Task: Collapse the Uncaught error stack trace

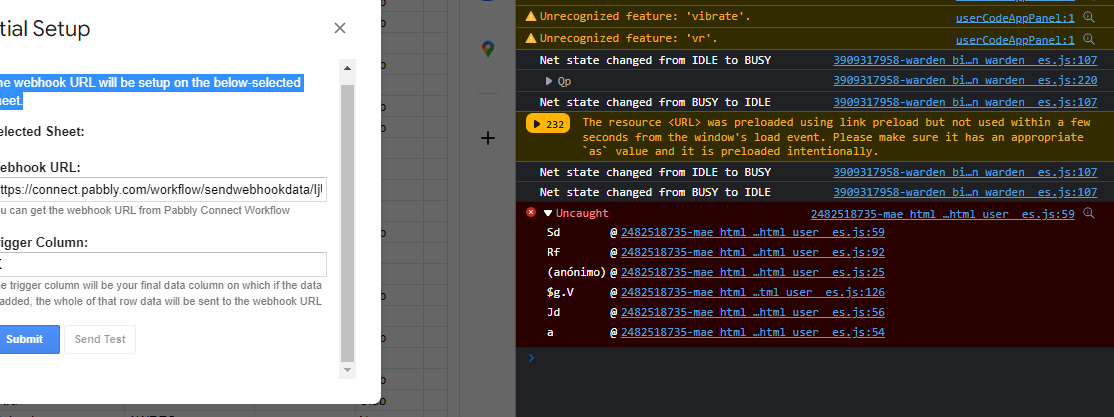Action: (x=548, y=213)
